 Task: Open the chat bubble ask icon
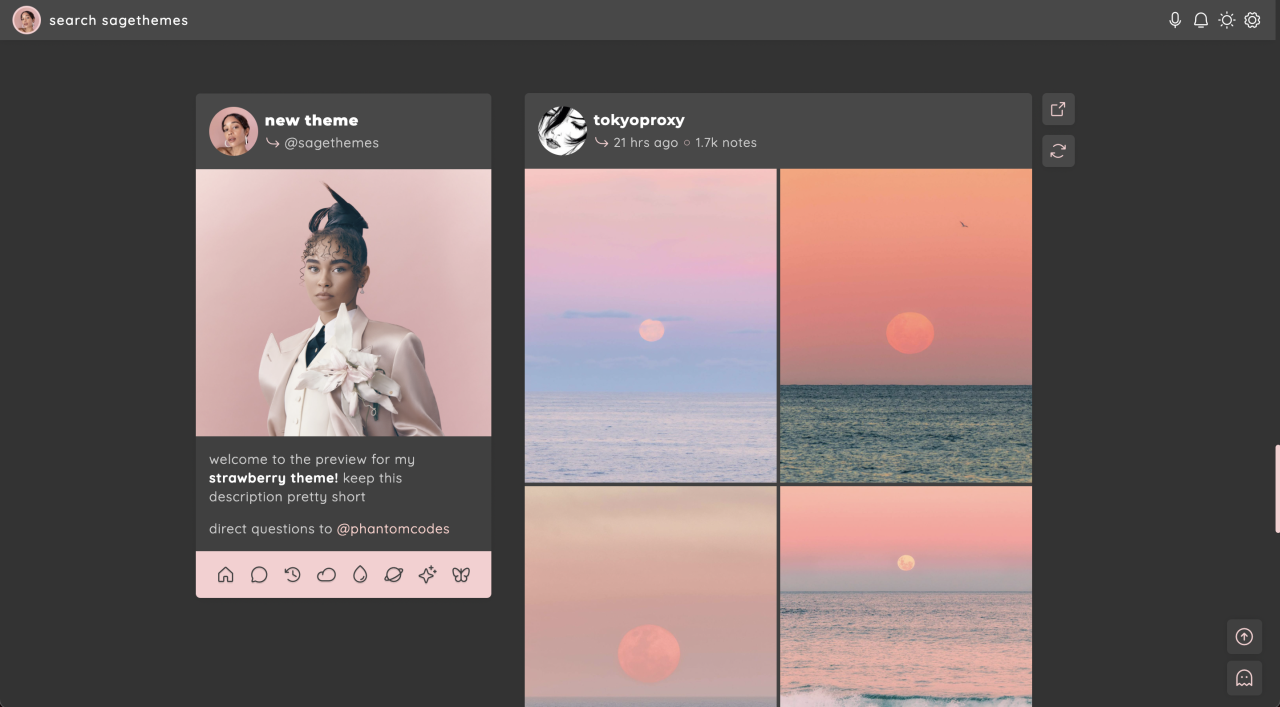pos(259,574)
